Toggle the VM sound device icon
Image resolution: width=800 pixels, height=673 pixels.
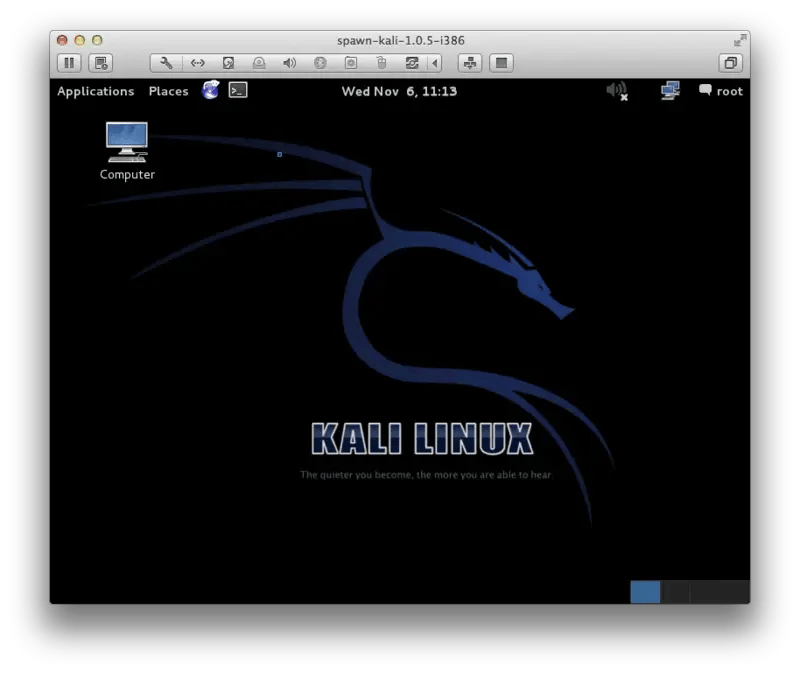coord(290,63)
